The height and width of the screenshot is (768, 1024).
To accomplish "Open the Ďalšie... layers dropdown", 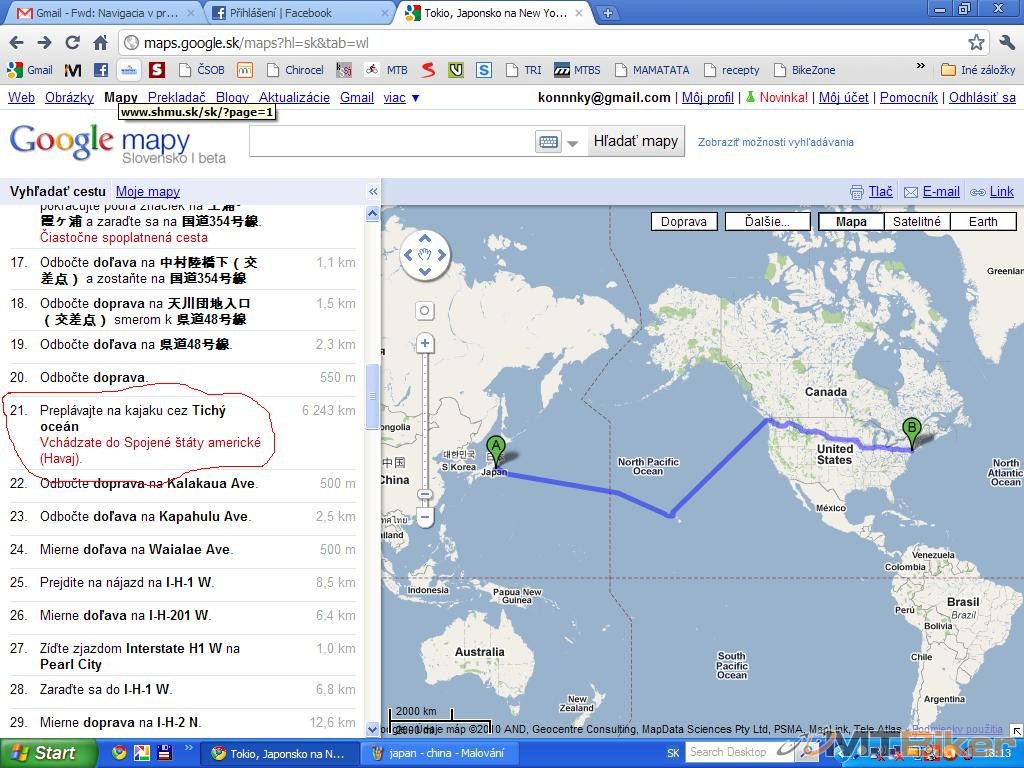I will point(766,222).
